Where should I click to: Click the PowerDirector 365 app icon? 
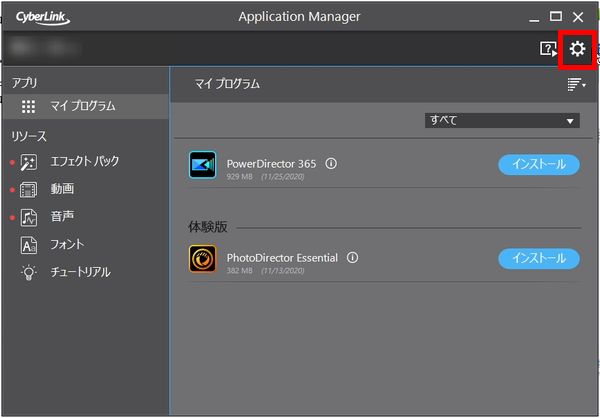(202, 165)
